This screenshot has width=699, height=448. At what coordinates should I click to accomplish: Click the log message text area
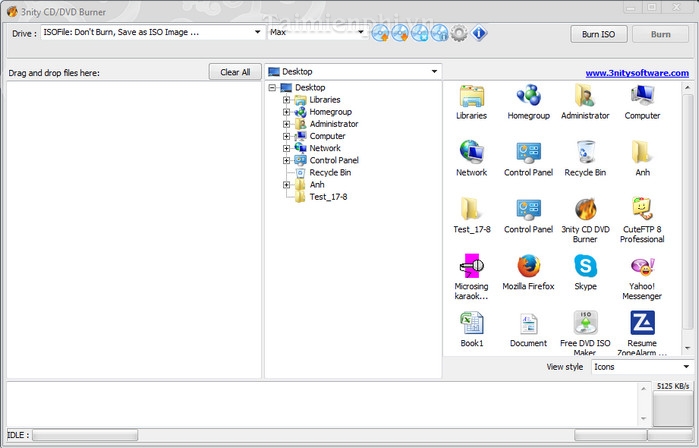click(x=322, y=403)
